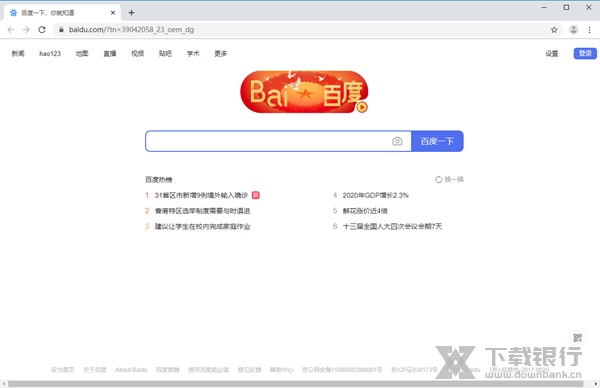Screen dimensions: 600x388
Task: Play the Baidu logo animation button
Action: tap(362, 107)
